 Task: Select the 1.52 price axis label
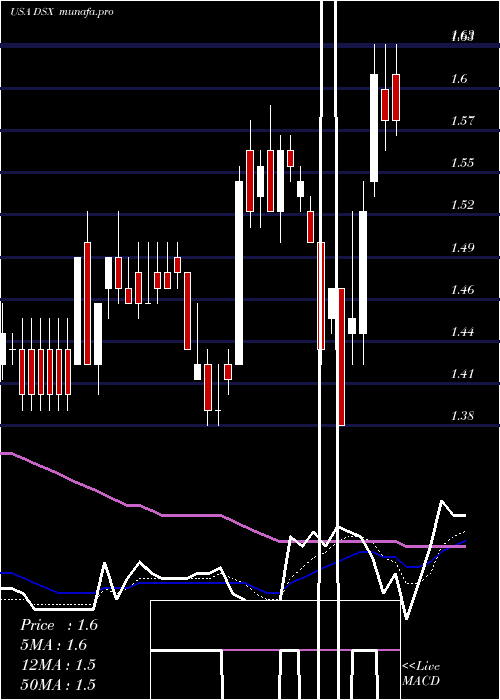coord(462,205)
